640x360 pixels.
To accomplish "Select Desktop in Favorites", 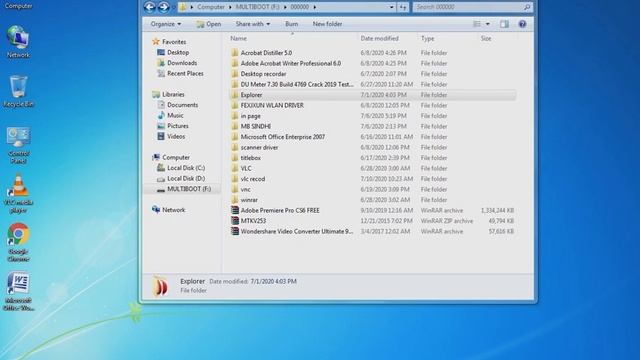I will pos(178,52).
